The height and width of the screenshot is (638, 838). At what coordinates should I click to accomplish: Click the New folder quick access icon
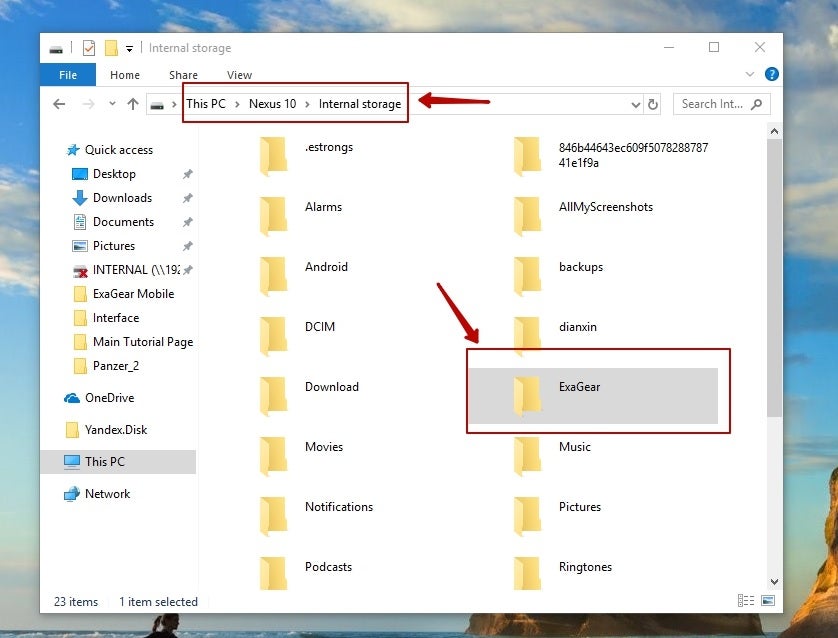(x=111, y=48)
